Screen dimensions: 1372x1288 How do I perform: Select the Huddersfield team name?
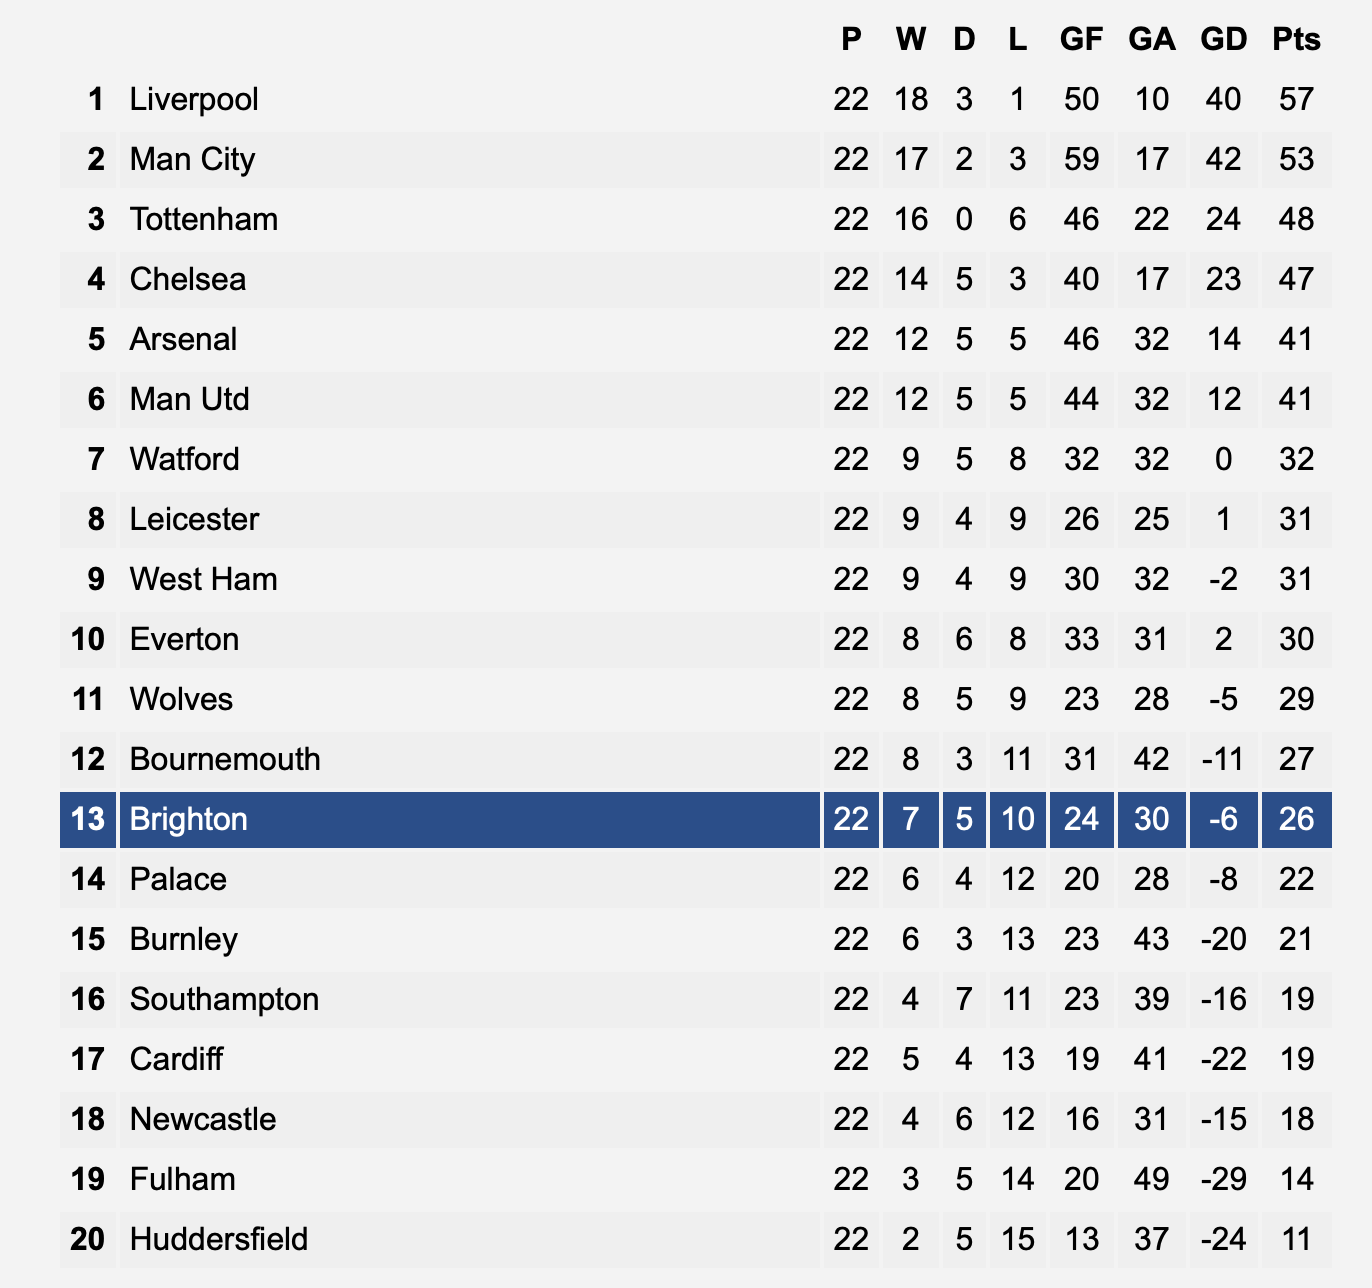219,1239
